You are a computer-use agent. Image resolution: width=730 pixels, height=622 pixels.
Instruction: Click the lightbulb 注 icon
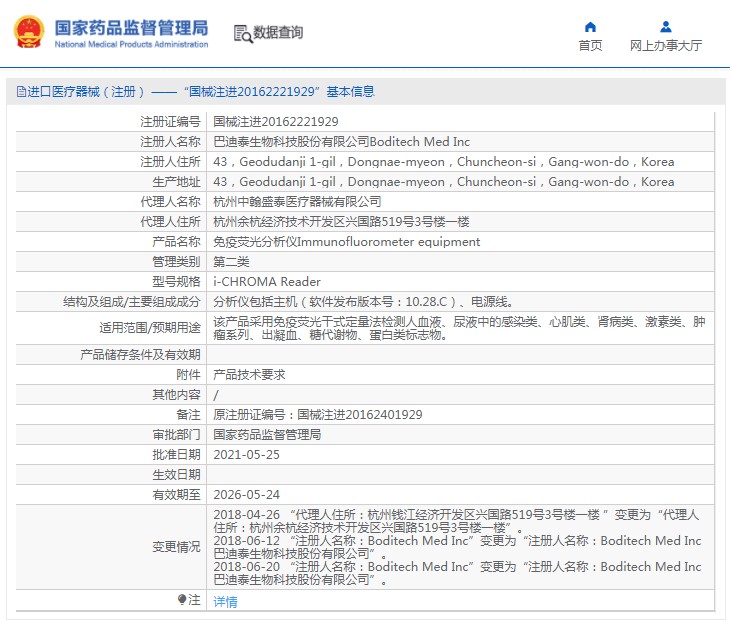(x=182, y=599)
